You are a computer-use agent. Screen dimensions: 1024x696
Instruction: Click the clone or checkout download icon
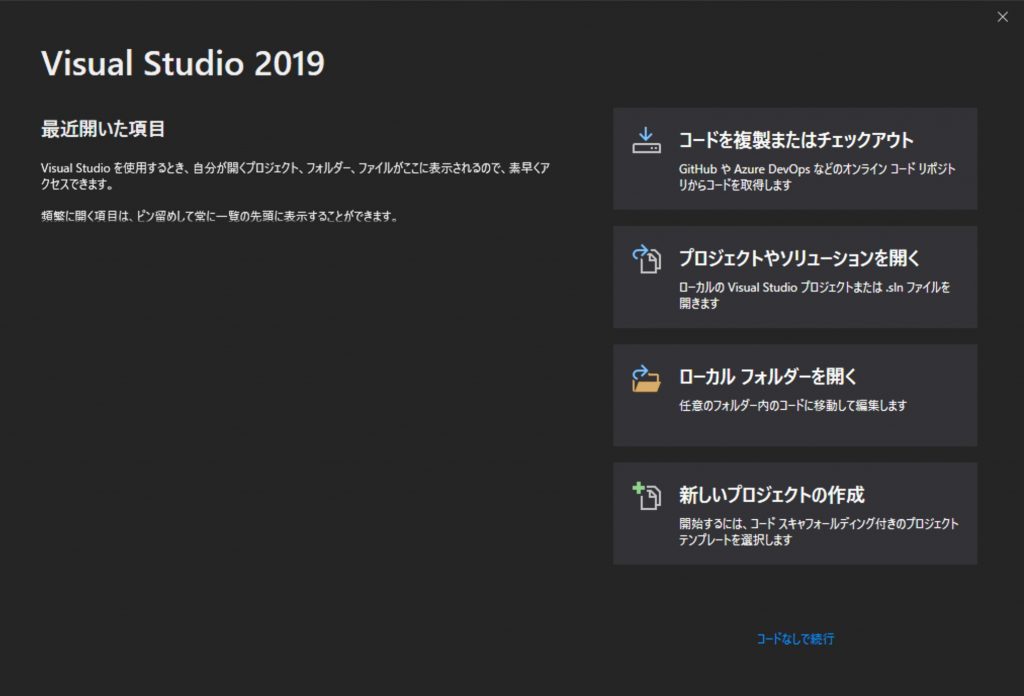click(x=646, y=140)
